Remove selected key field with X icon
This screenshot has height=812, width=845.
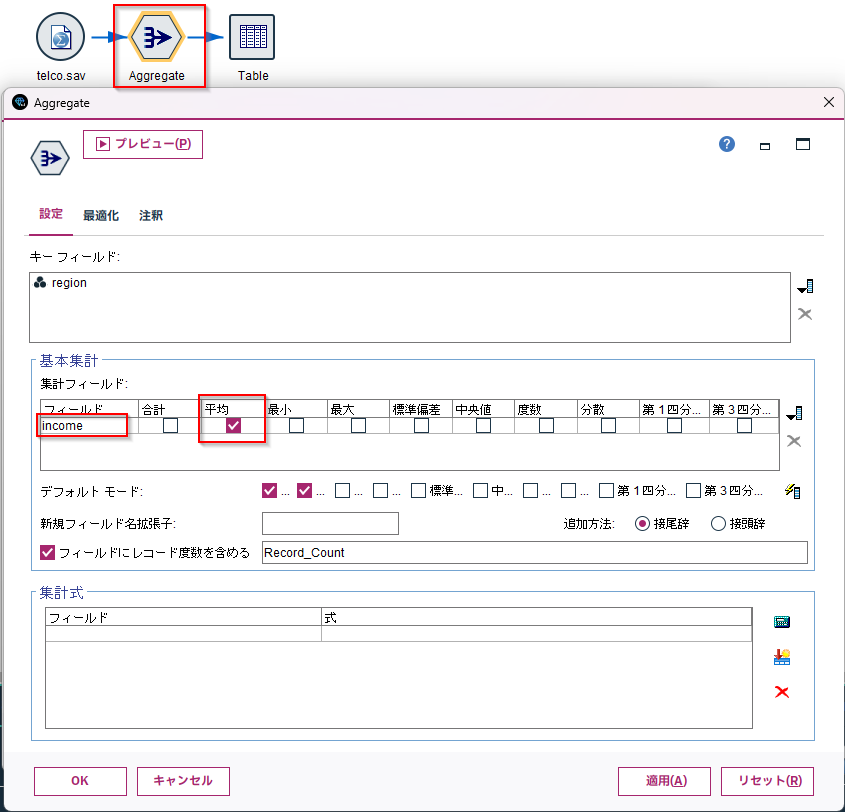805,314
